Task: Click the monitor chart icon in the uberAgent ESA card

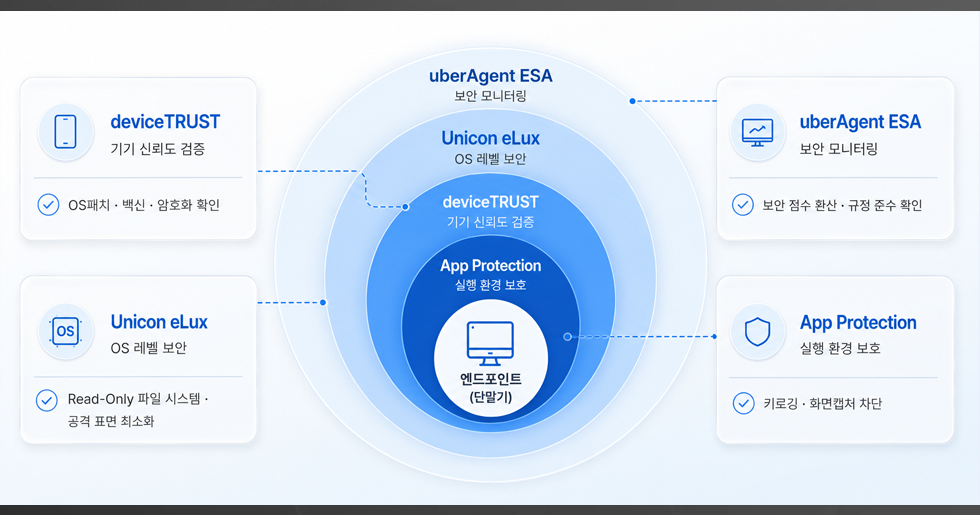Action: tap(758, 132)
